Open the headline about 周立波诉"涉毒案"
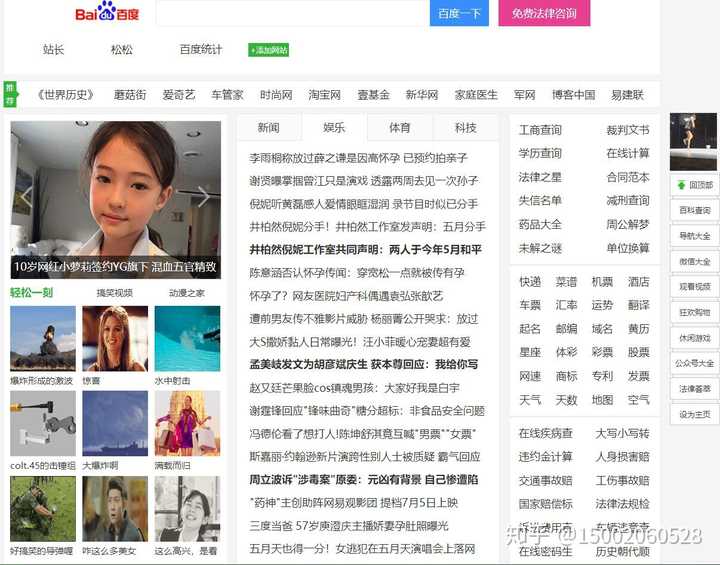The image size is (720, 565). (364, 480)
